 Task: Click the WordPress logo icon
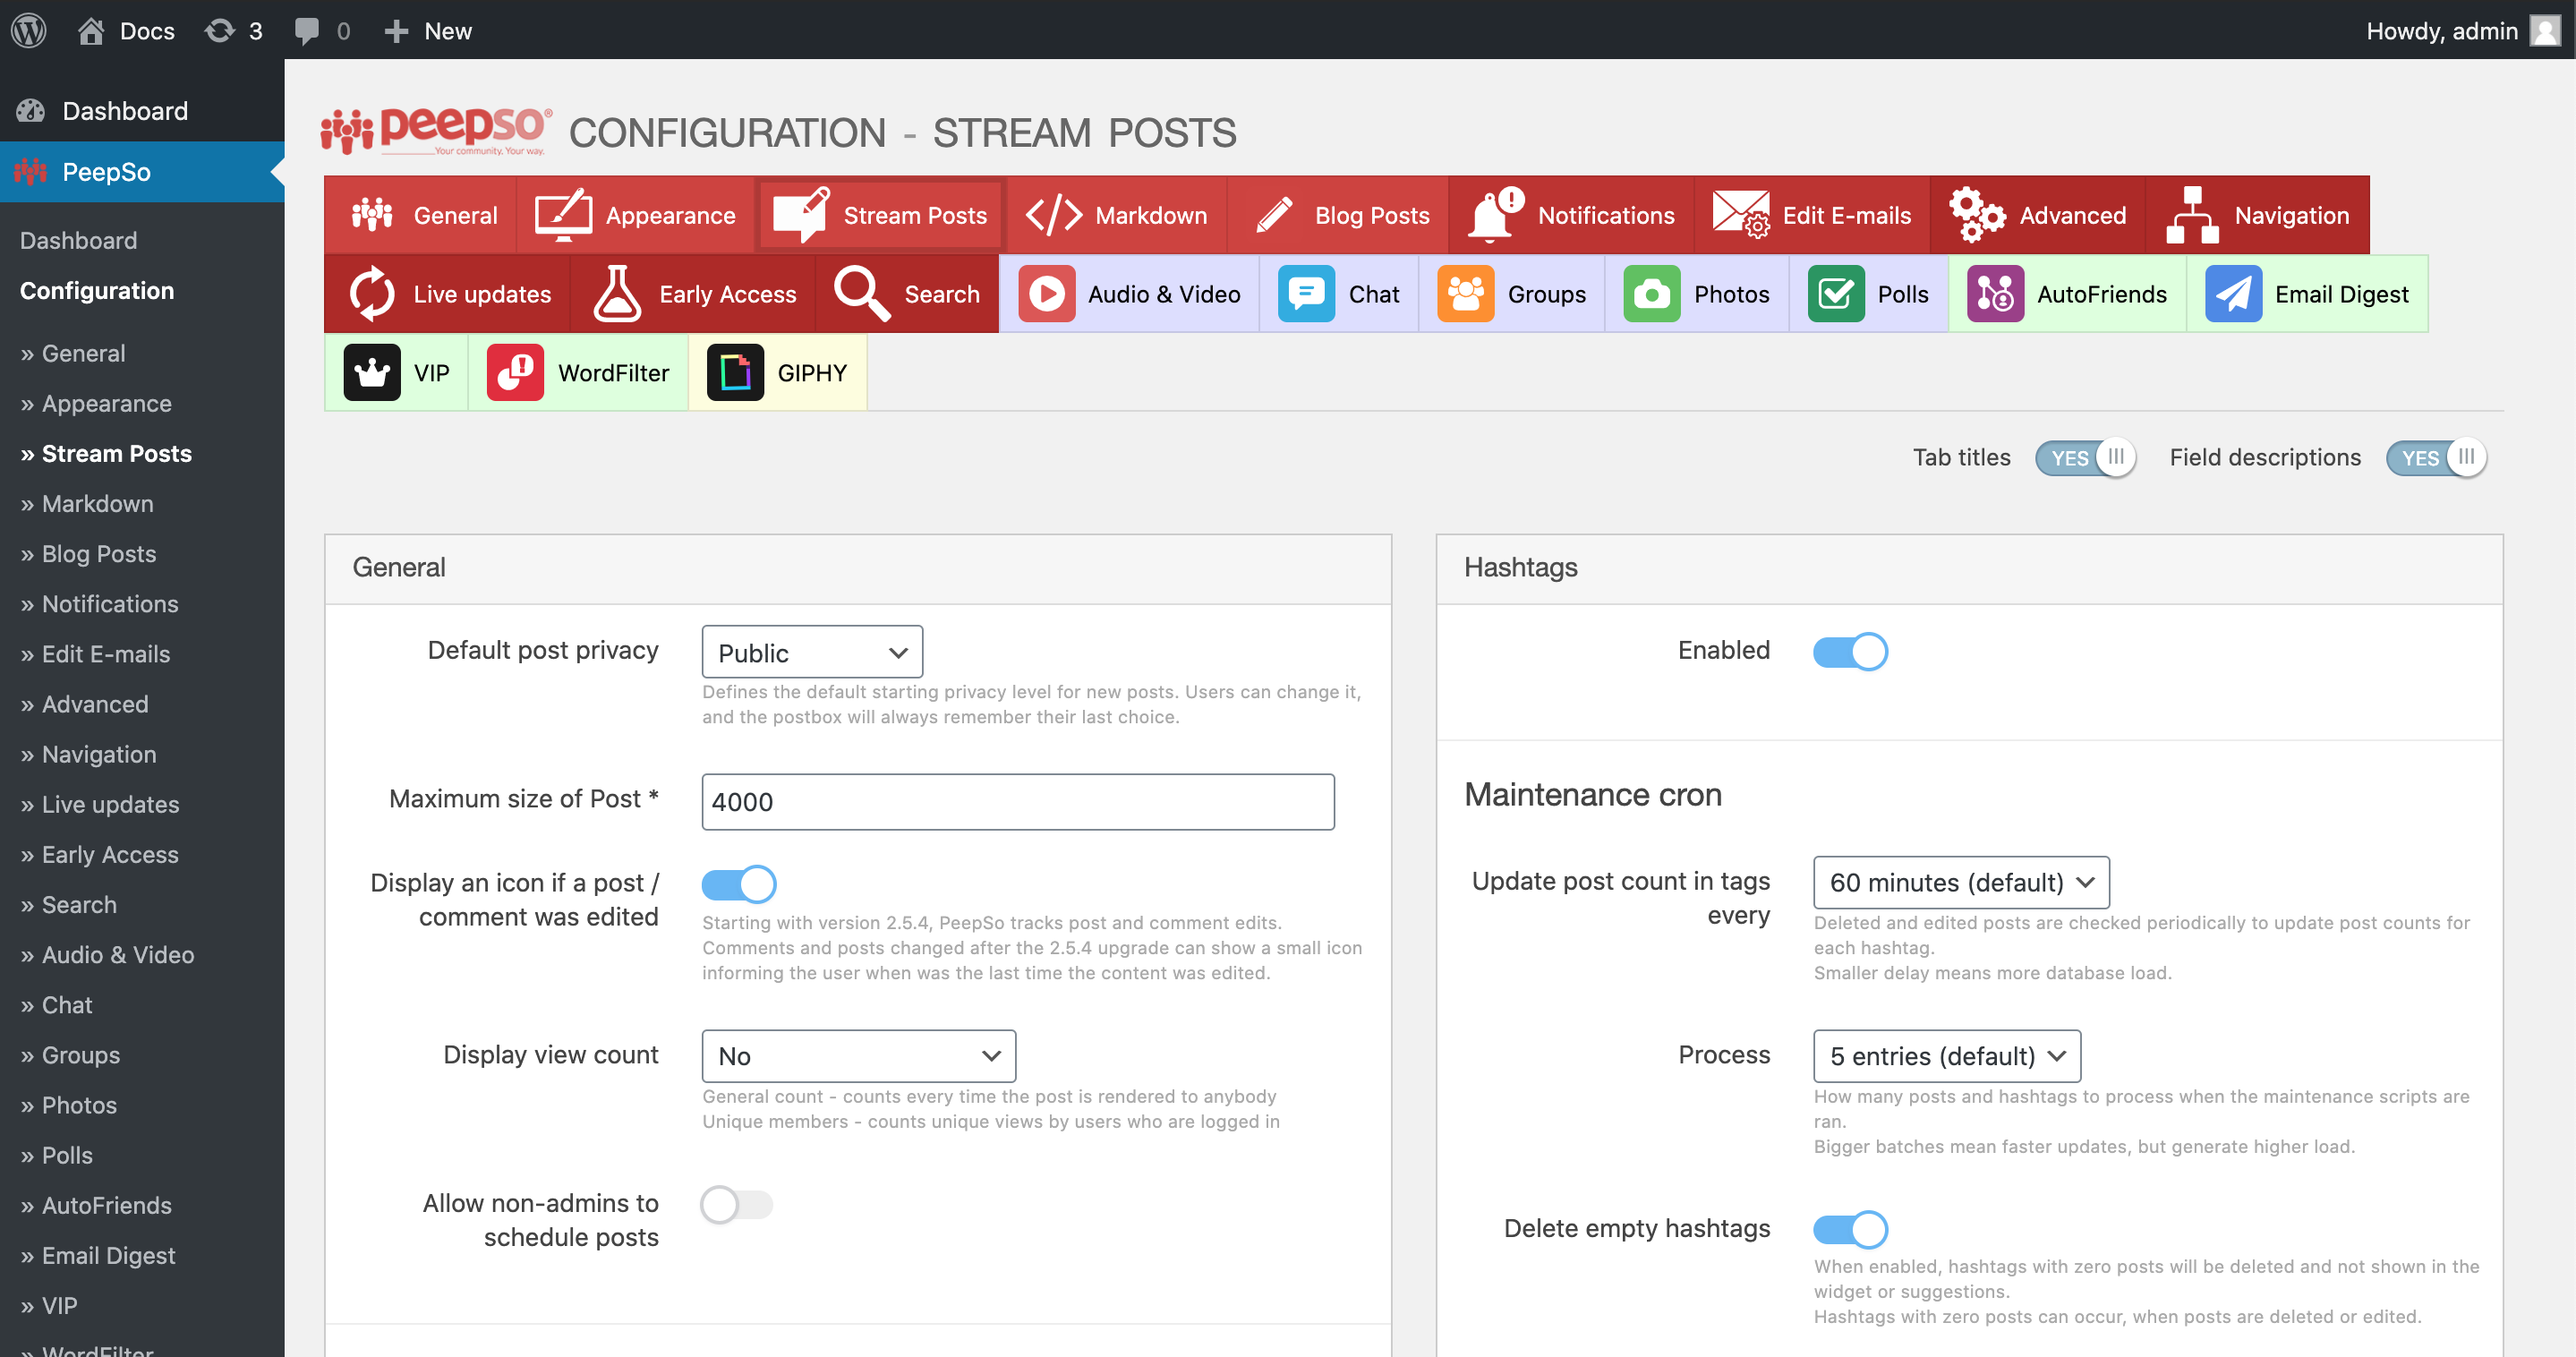coord(29,30)
